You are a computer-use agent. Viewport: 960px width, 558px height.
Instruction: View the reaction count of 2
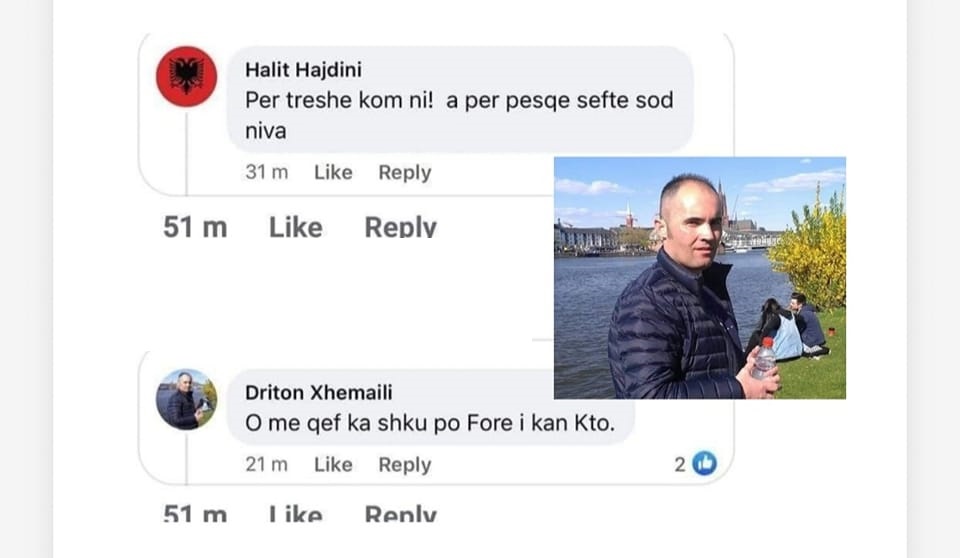(x=680, y=465)
